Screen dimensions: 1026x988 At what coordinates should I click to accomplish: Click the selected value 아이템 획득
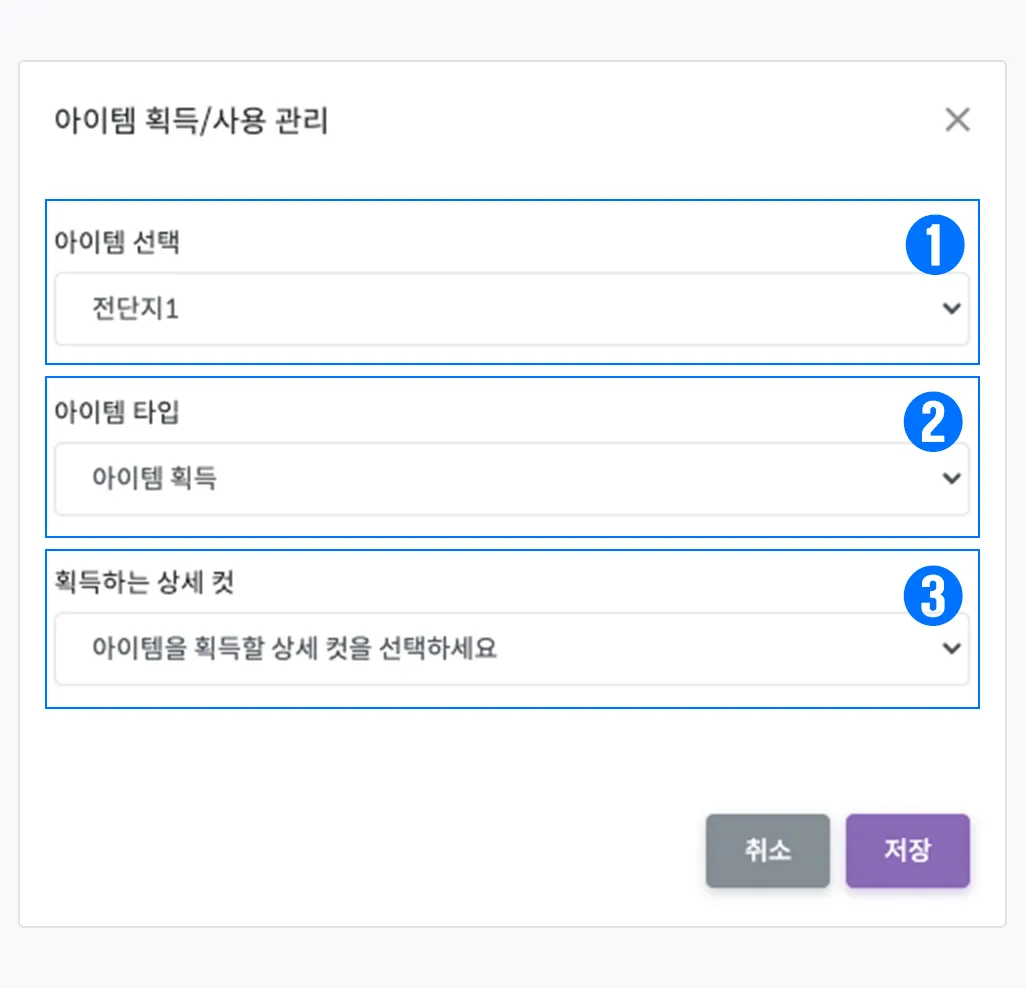pyautogui.click(x=154, y=479)
